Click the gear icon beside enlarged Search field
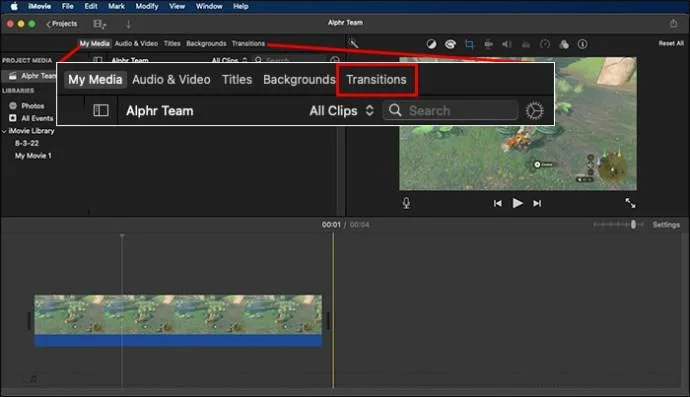The image size is (690, 397). coord(534,111)
